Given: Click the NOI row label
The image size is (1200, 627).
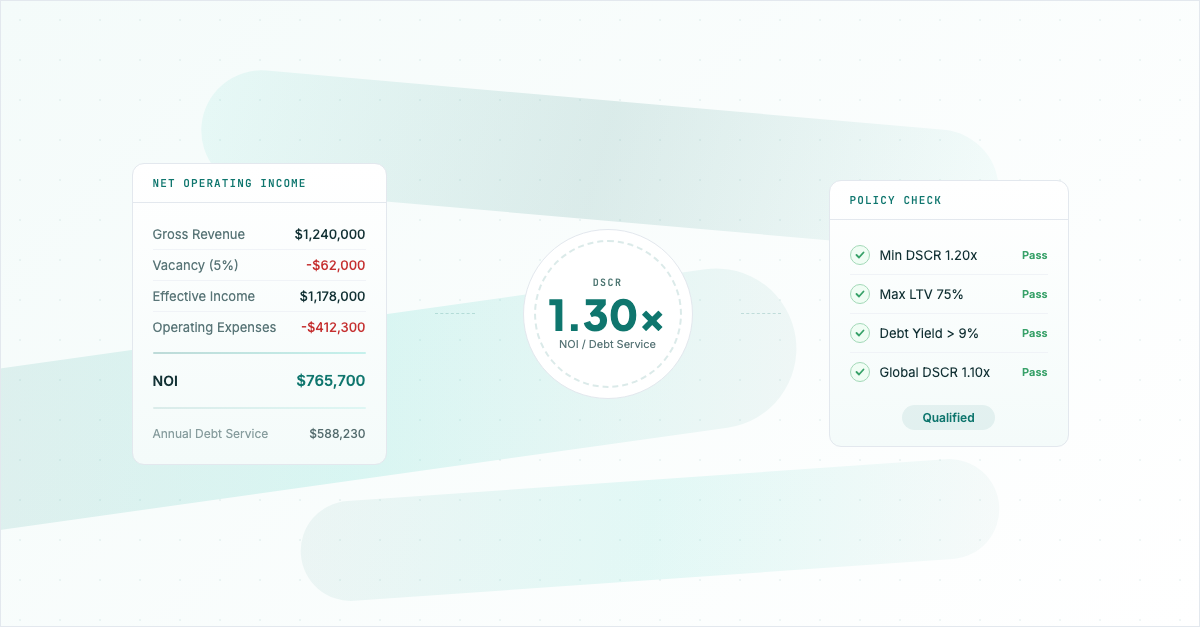Looking at the screenshot, I should point(165,382).
